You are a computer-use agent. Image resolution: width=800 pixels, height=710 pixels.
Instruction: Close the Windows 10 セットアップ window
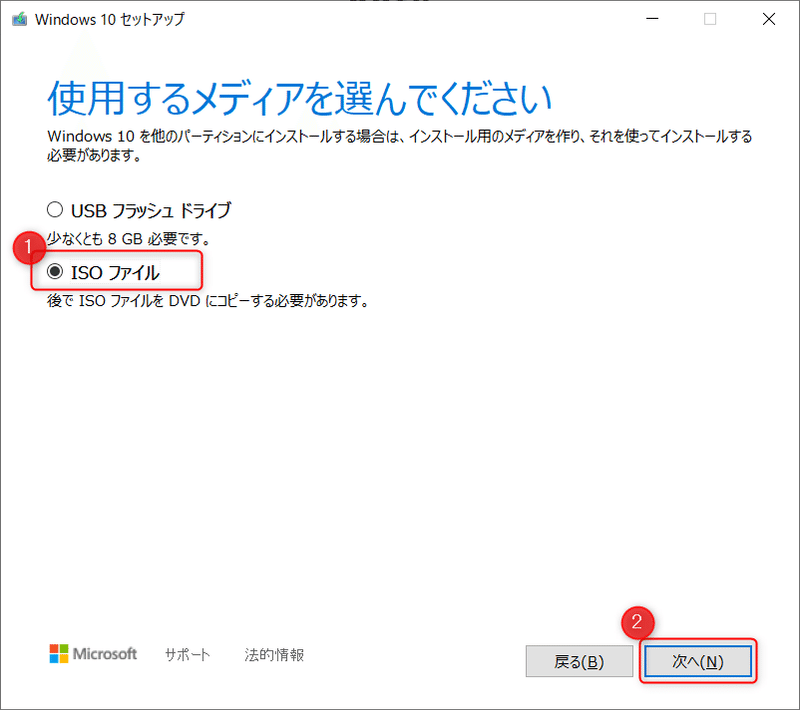[x=769, y=19]
